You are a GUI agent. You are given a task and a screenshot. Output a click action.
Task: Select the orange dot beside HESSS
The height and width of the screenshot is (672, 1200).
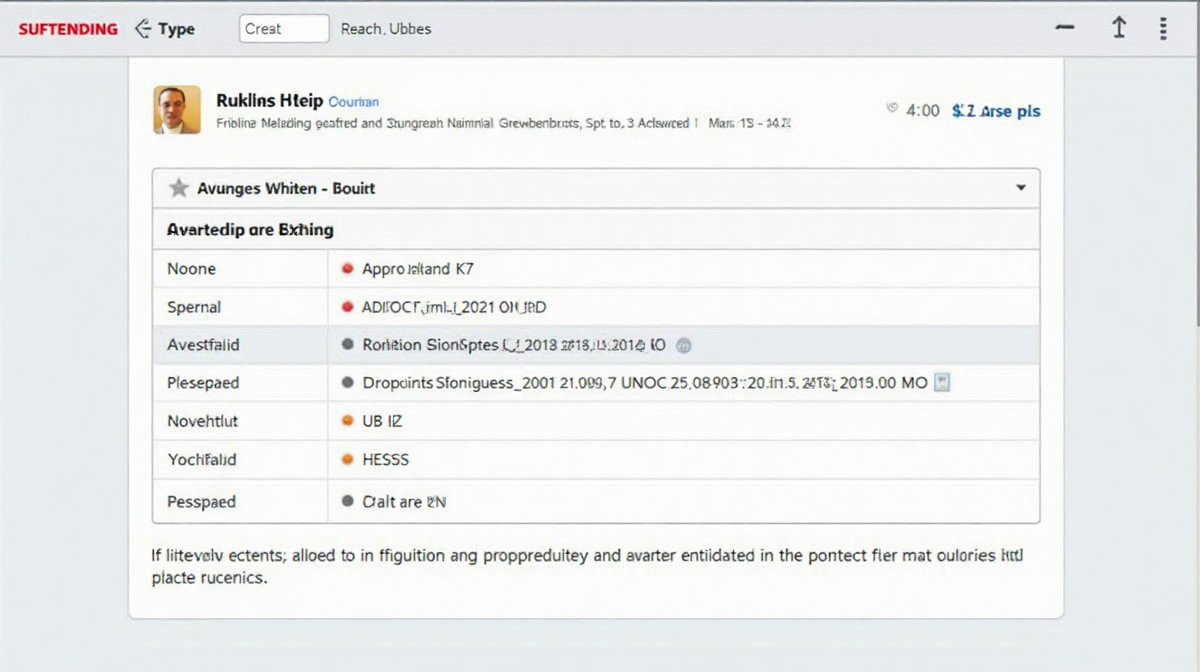click(347, 460)
